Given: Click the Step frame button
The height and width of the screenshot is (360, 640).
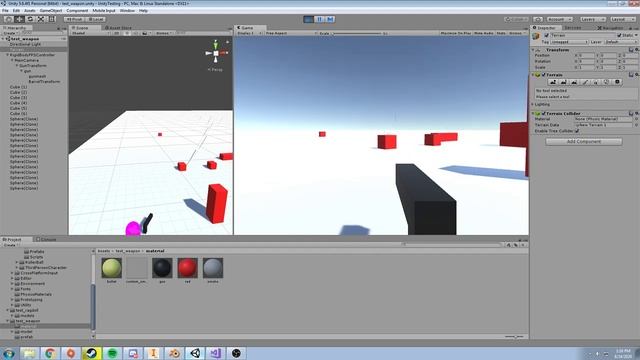Looking at the screenshot, I should (x=330, y=19).
